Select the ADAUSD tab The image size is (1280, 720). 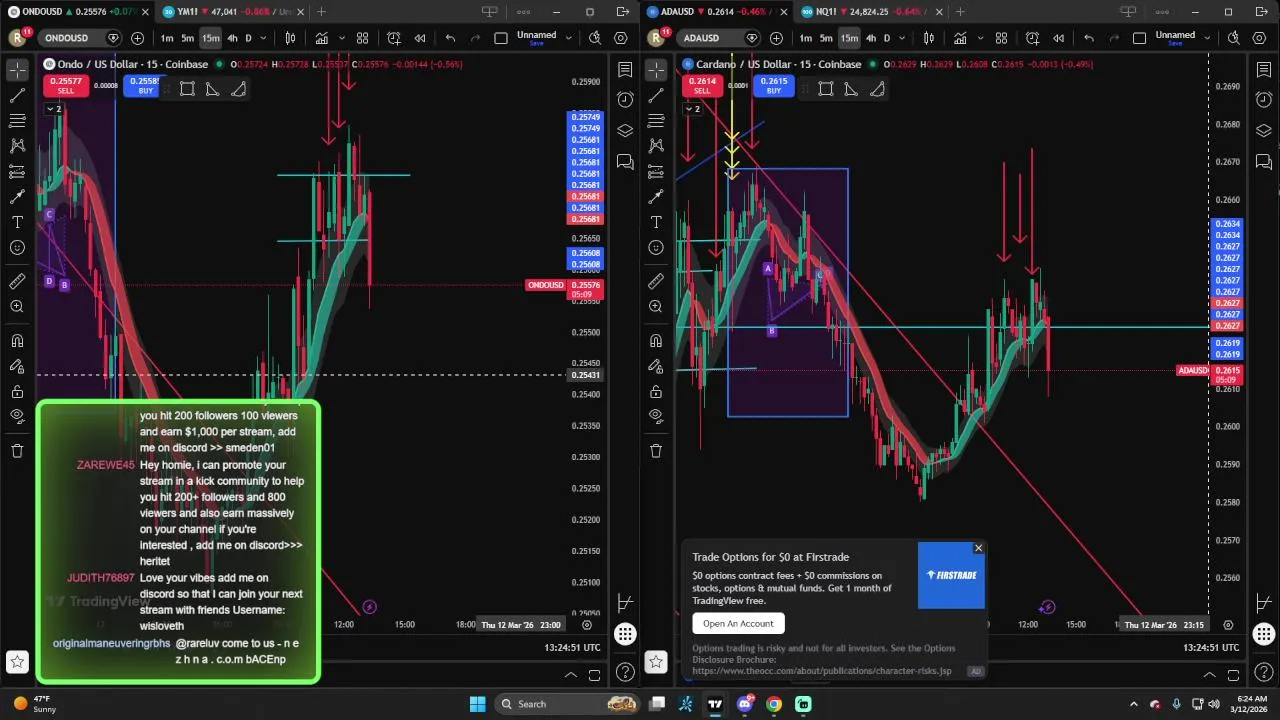point(717,12)
